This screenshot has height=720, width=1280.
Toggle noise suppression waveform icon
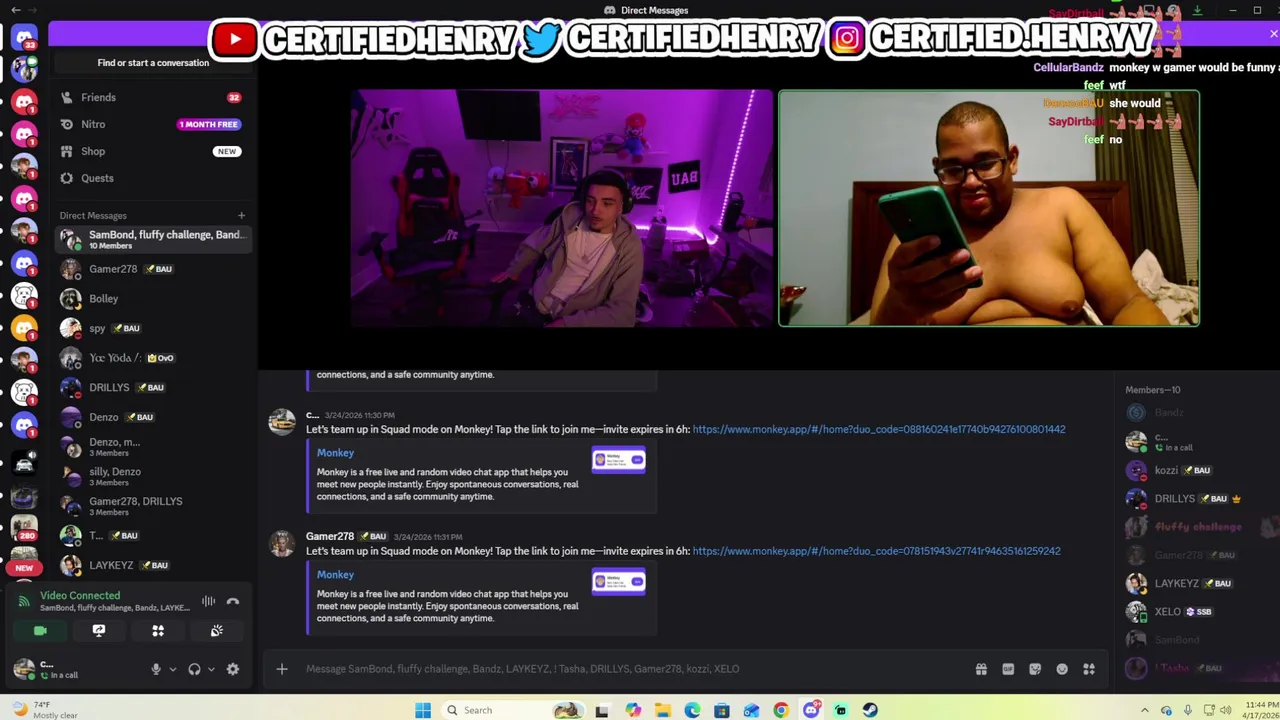pos(208,601)
